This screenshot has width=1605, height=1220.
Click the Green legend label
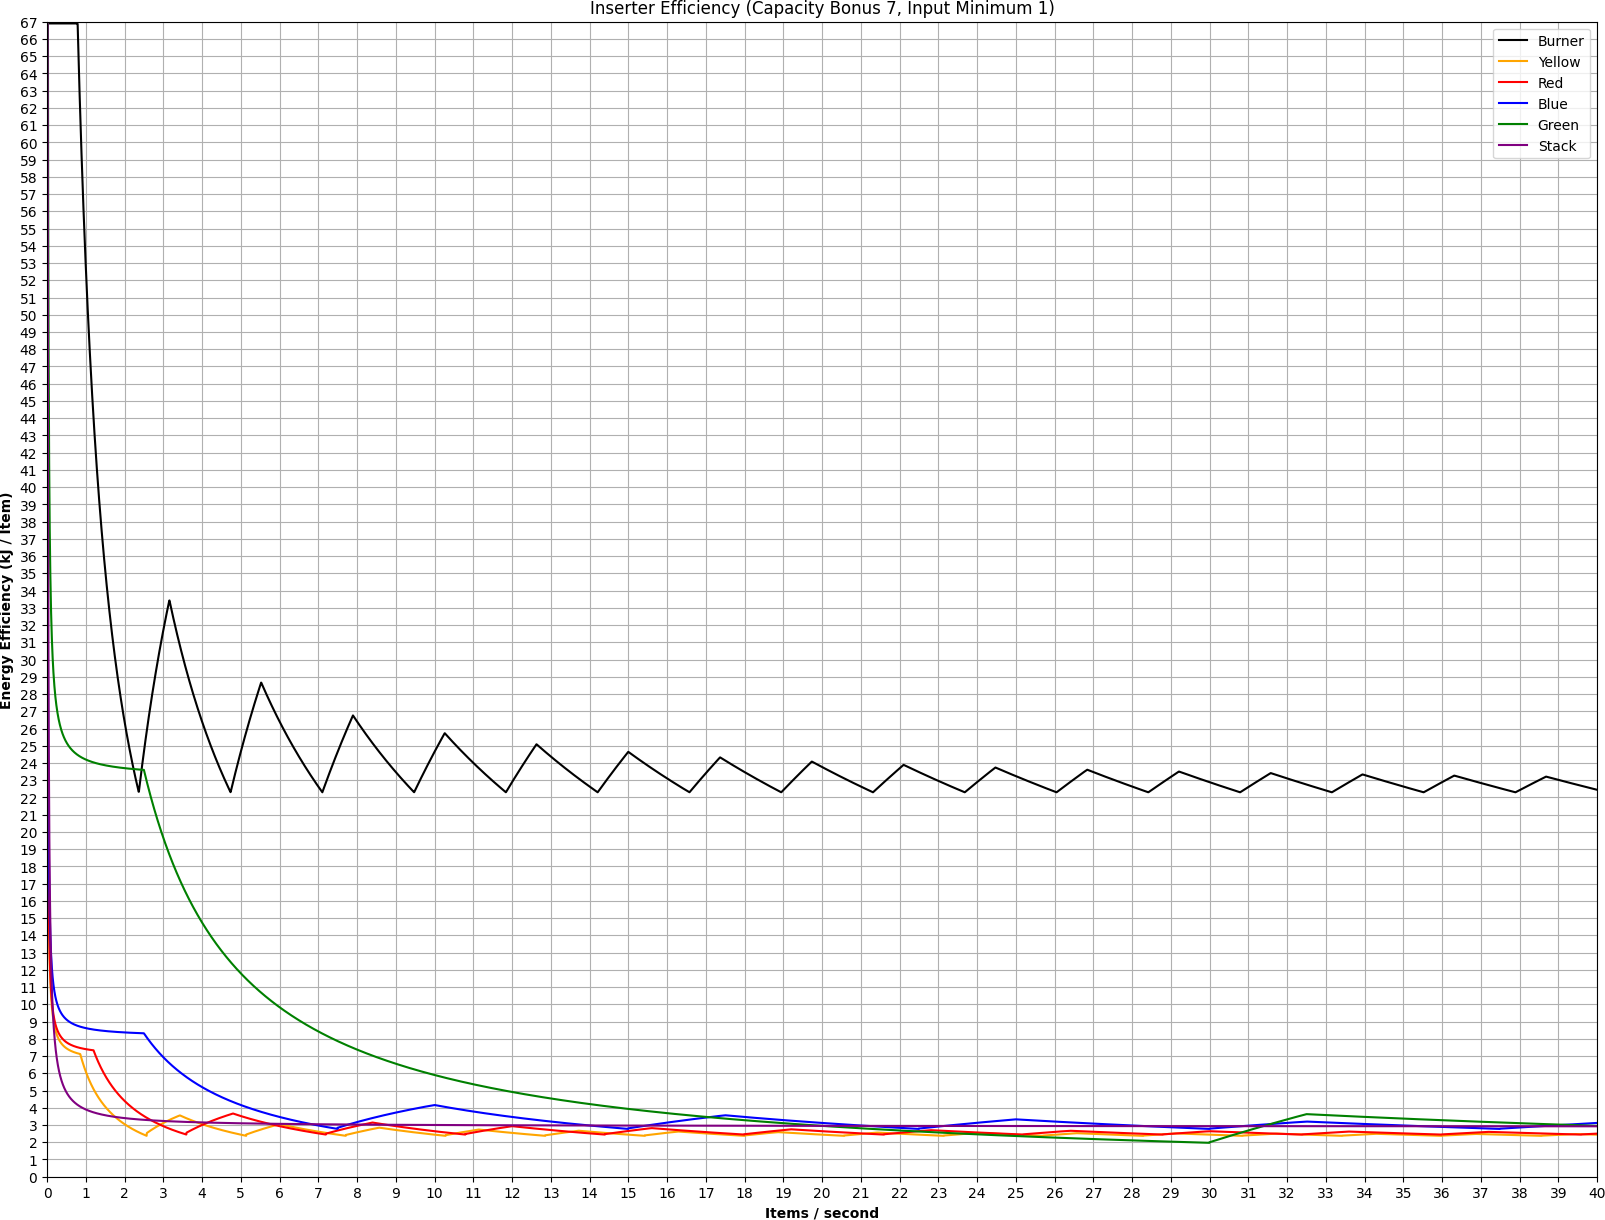pos(1558,125)
